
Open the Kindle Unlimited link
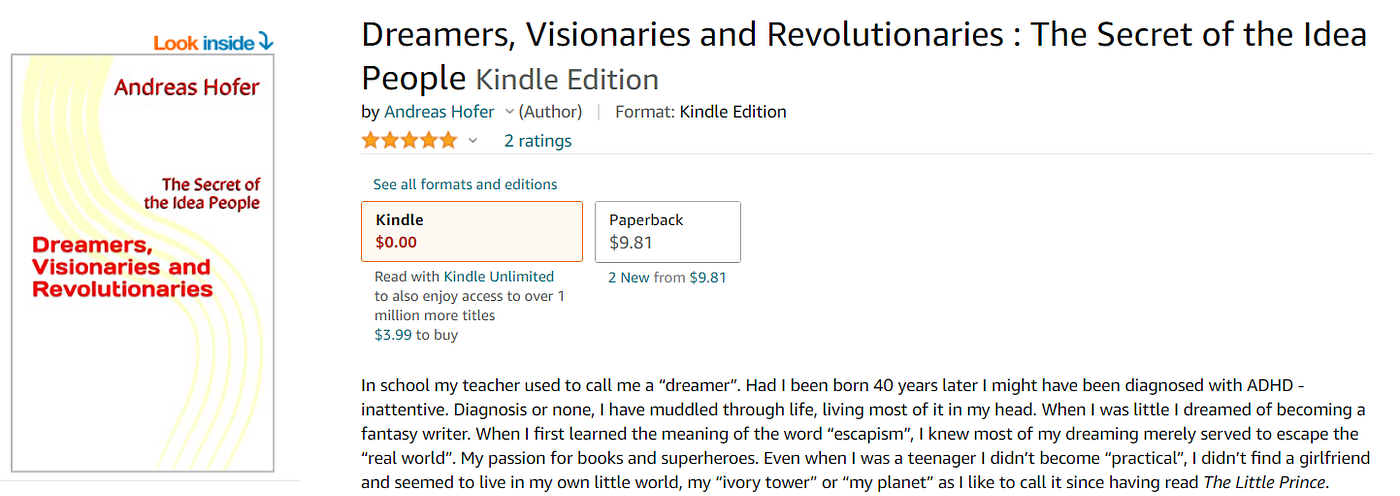pyautogui.click(x=499, y=277)
